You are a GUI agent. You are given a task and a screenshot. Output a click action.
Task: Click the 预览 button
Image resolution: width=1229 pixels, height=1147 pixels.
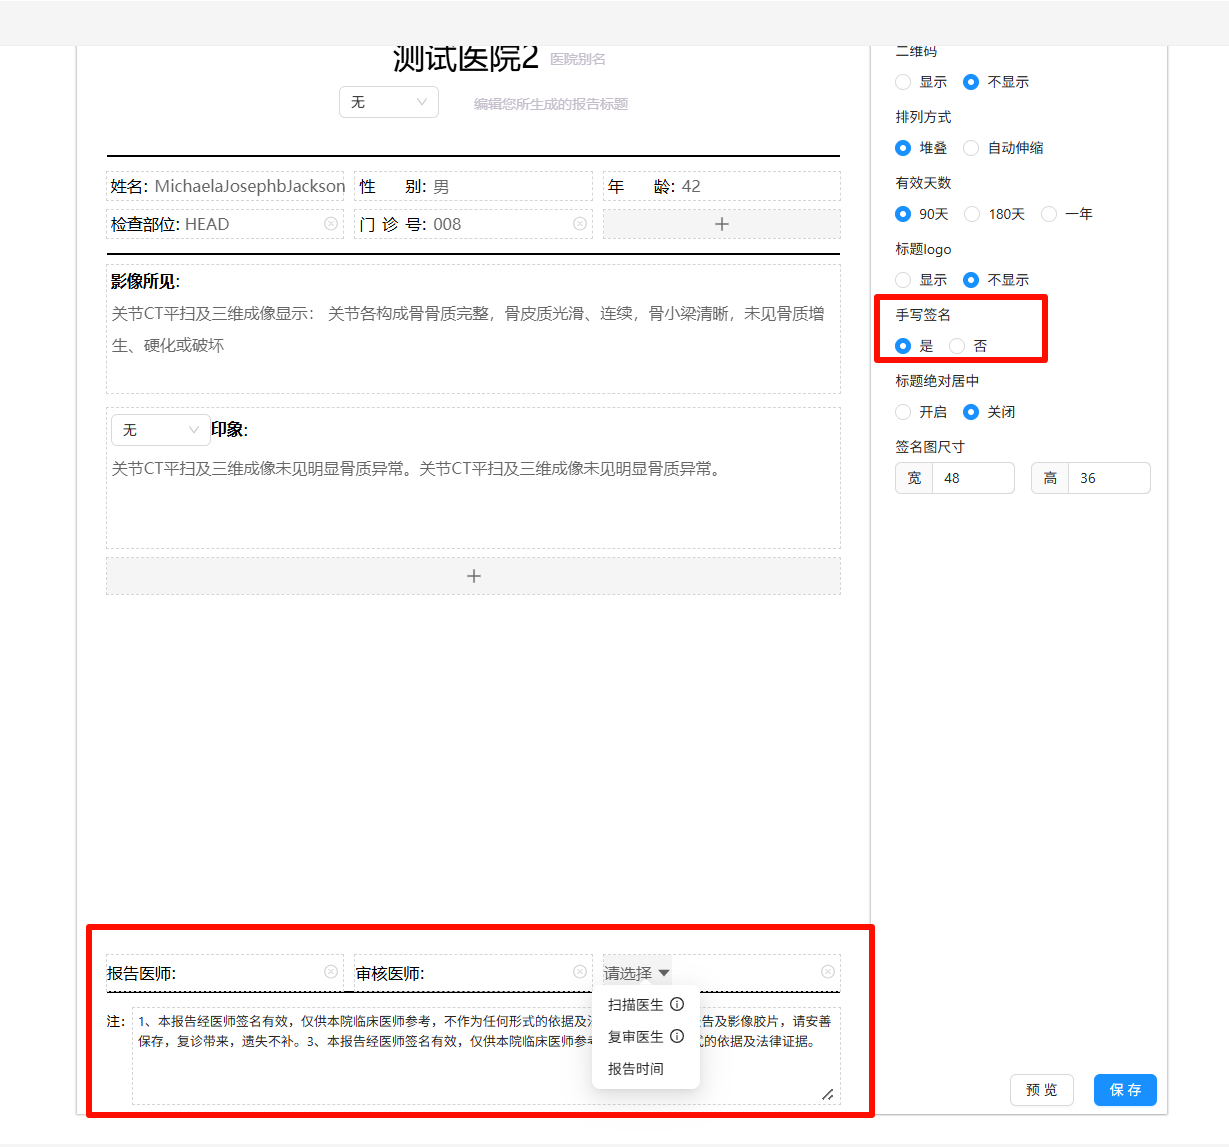tap(1041, 1090)
